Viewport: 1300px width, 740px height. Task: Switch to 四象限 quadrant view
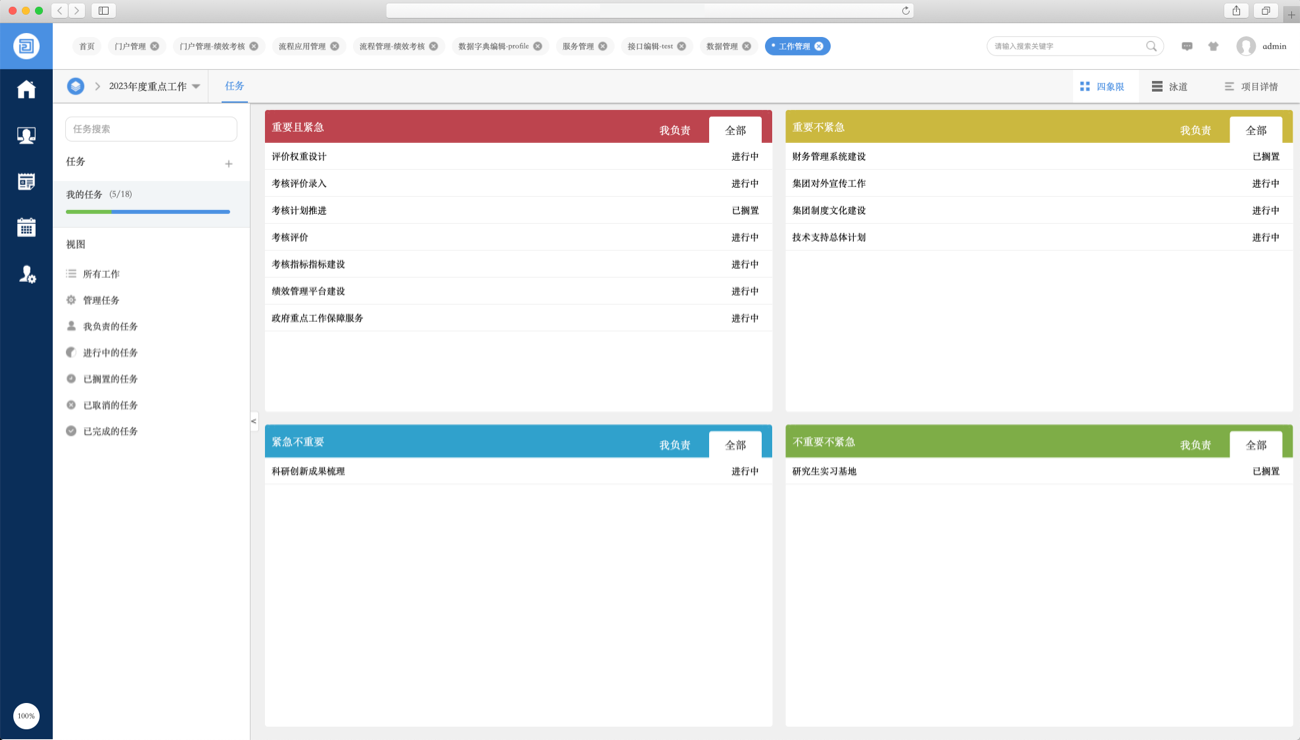pos(1102,87)
